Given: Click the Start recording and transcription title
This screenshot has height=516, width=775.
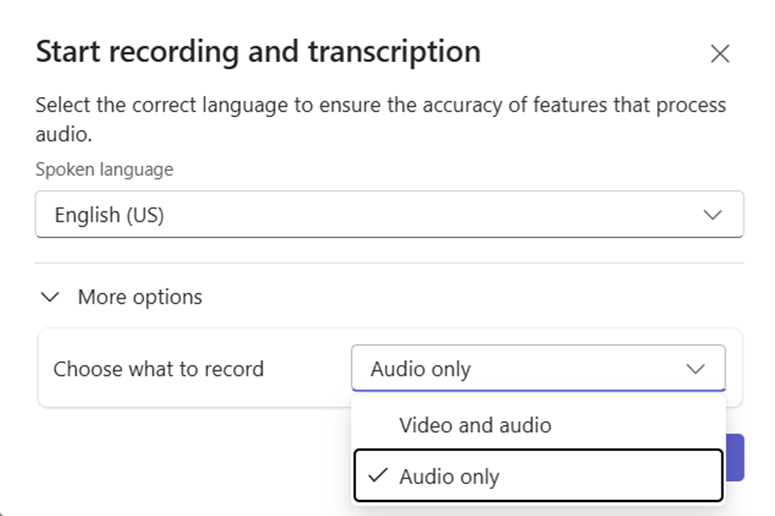Looking at the screenshot, I should [258, 52].
